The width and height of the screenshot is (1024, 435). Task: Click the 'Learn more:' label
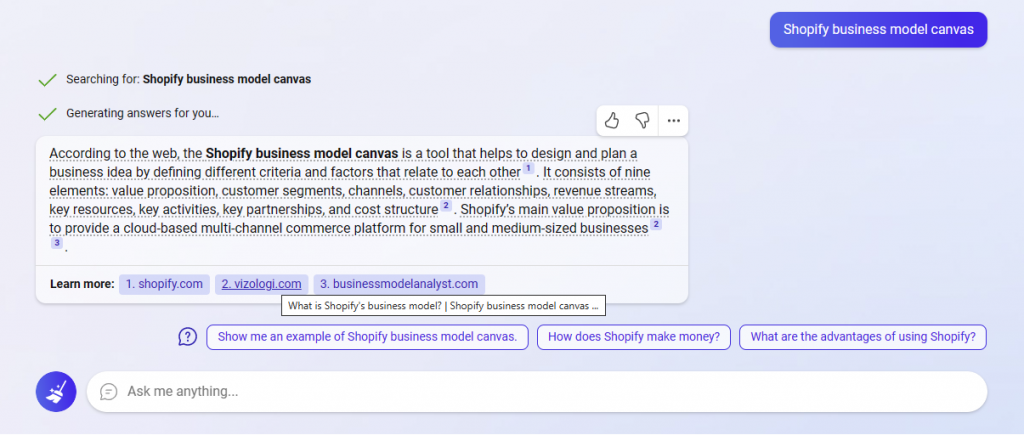coord(82,284)
